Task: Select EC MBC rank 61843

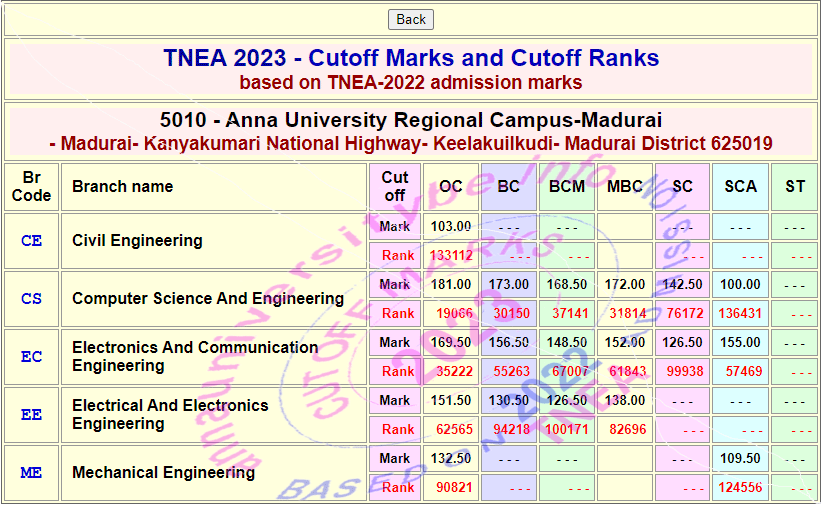Action: 628,371
